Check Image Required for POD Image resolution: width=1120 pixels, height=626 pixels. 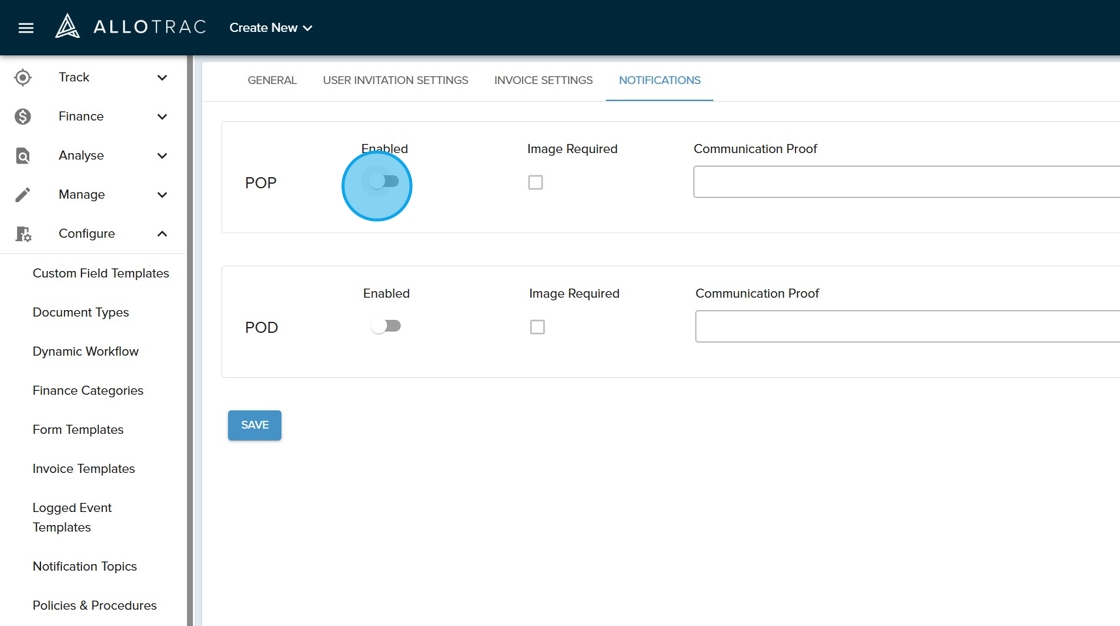(538, 327)
